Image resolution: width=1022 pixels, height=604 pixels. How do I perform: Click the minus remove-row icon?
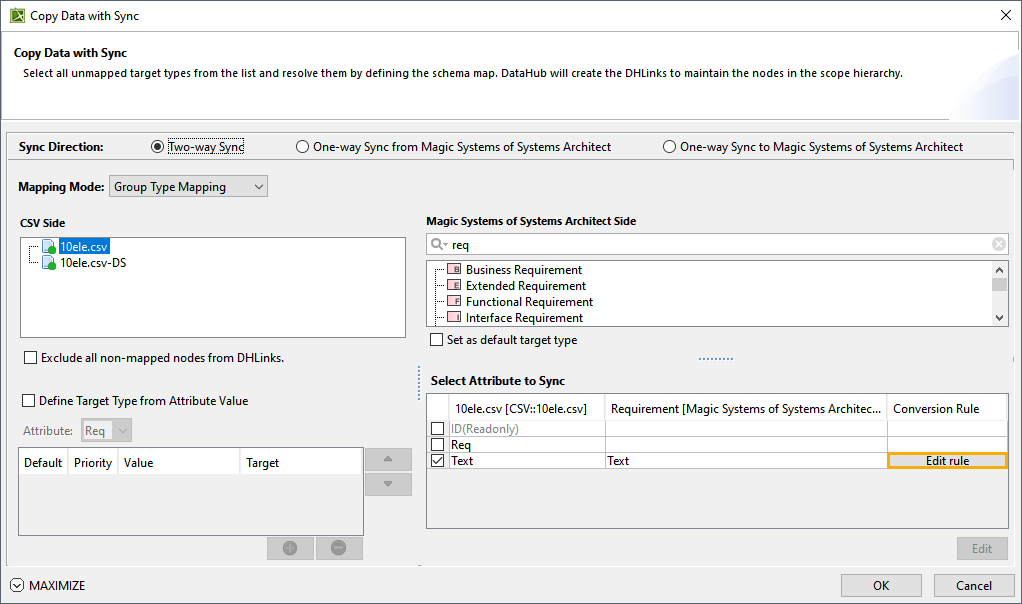(339, 548)
